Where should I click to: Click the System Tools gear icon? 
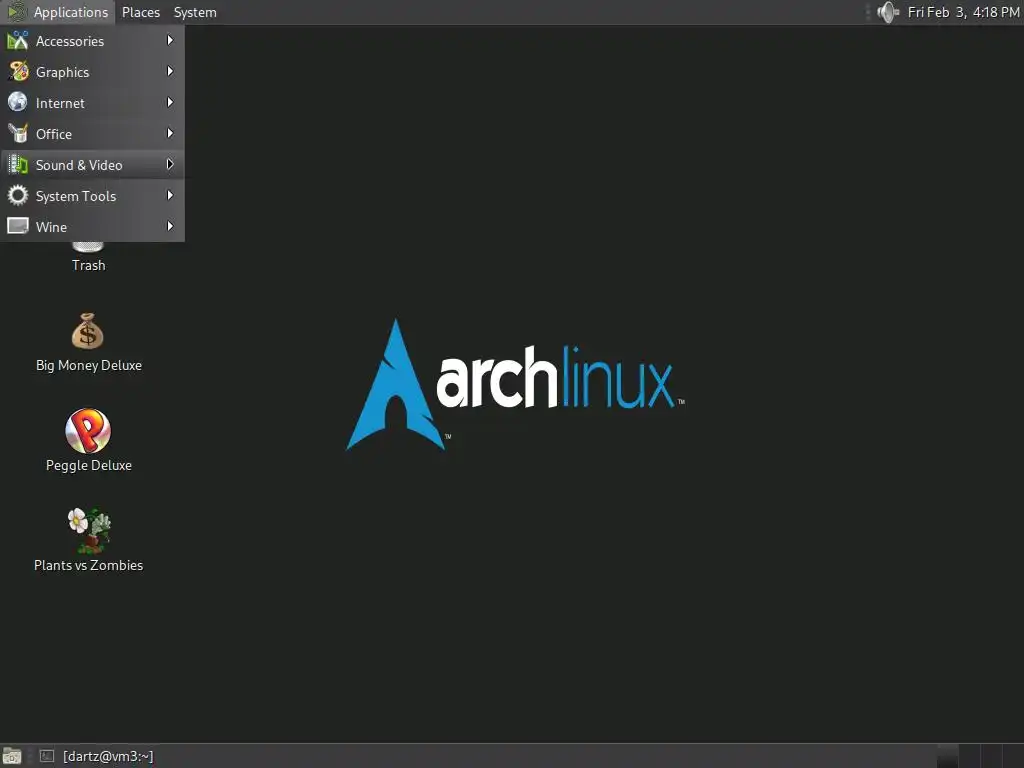click(x=18, y=195)
